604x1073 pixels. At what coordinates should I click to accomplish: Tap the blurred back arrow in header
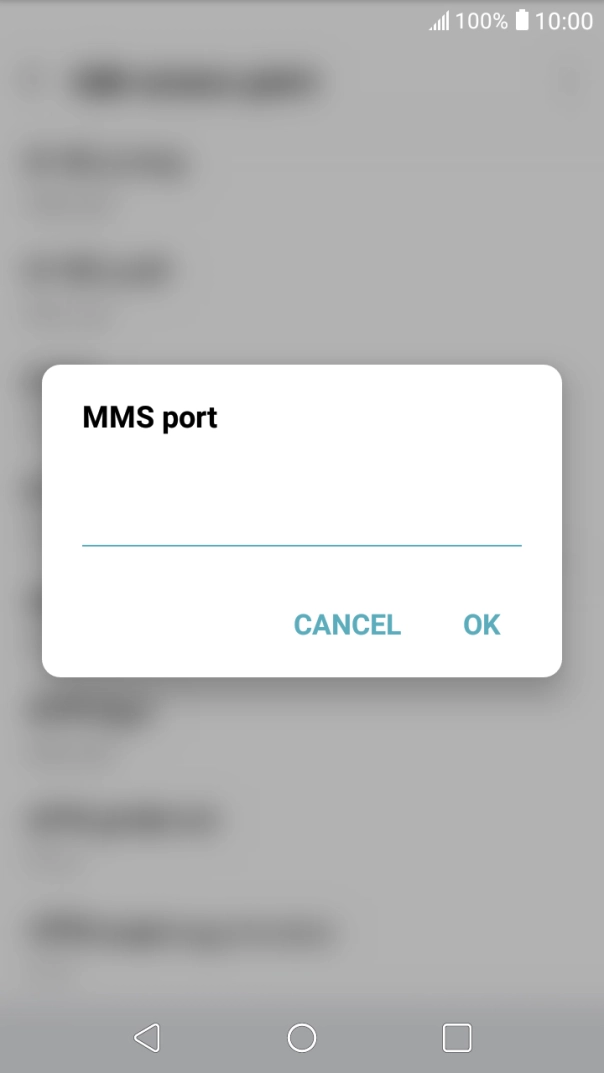[31, 83]
